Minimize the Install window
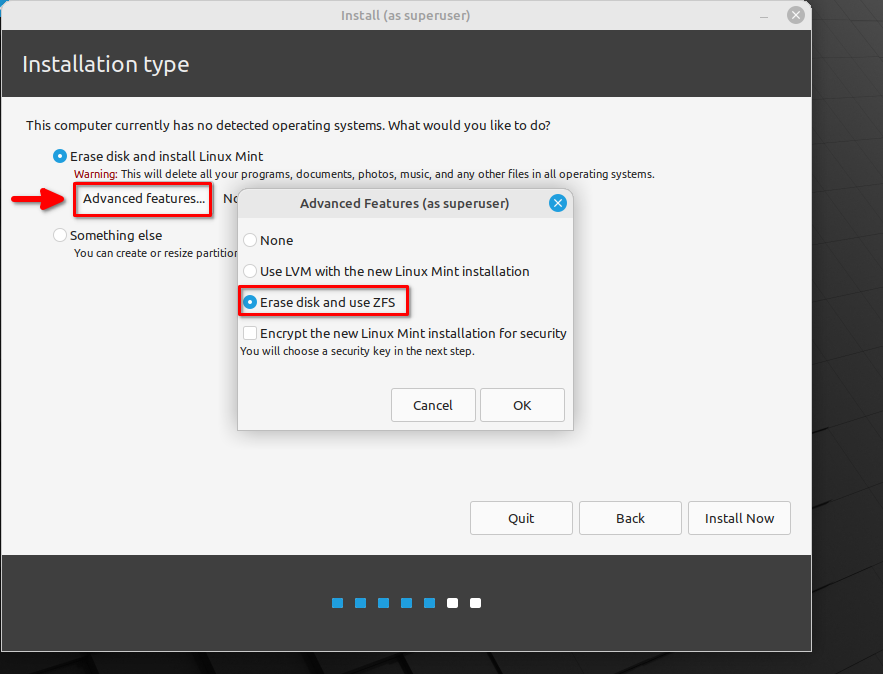The width and height of the screenshot is (883, 675). tap(764, 16)
